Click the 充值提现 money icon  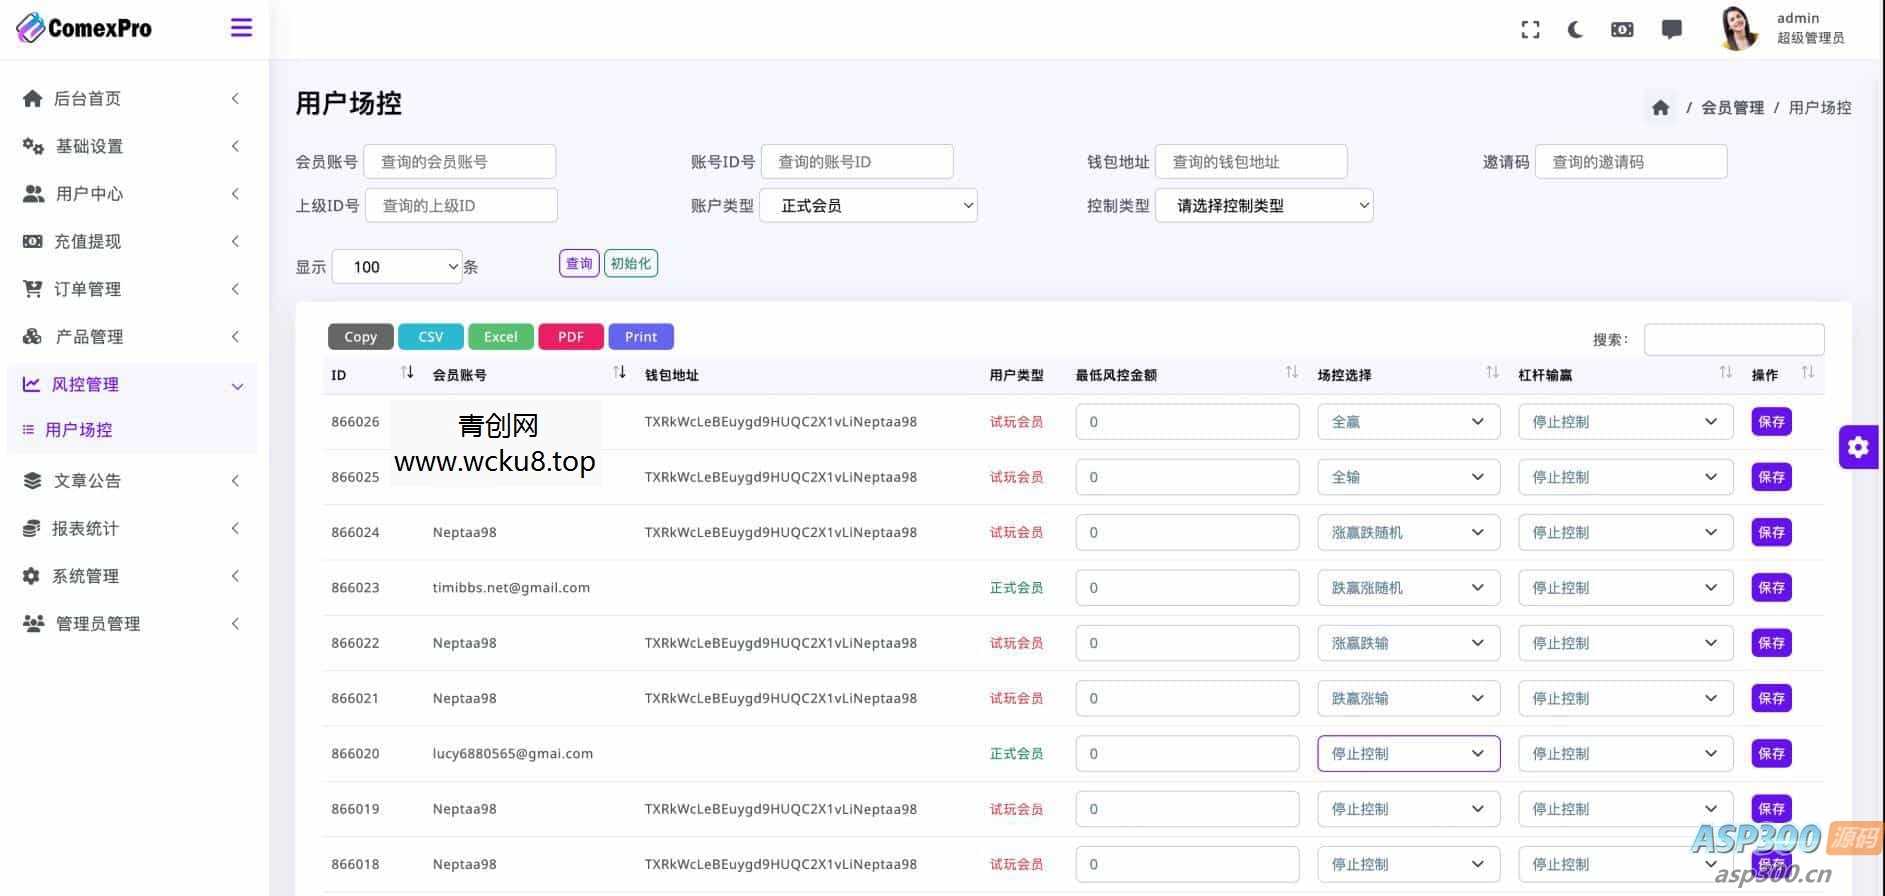pos(33,241)
